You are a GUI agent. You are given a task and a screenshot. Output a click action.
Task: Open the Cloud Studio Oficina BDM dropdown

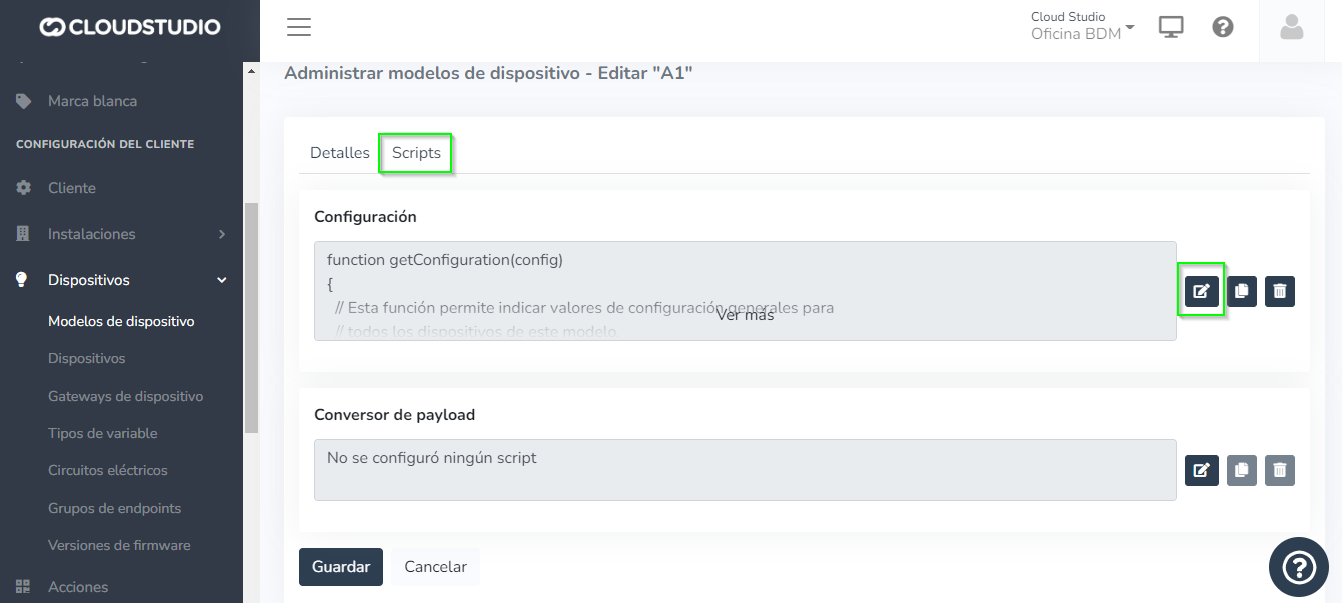[x=1082, y=26]
